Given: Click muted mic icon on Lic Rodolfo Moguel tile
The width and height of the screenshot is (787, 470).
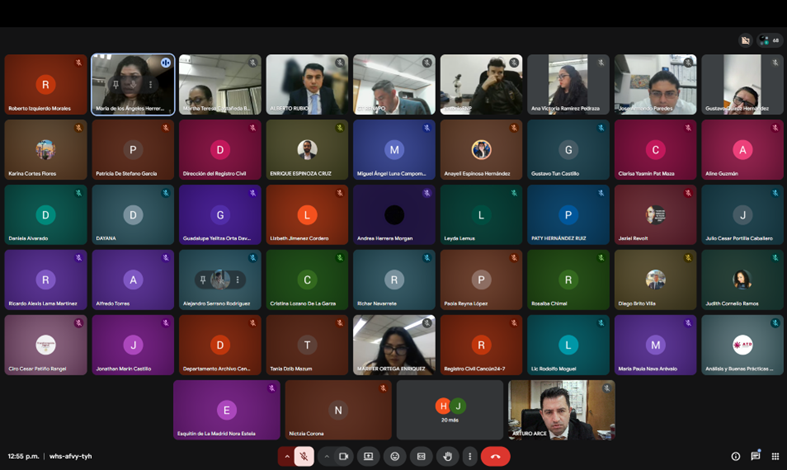Looking at the screenshot, I should pyautogui.click(x=601, y=323).
